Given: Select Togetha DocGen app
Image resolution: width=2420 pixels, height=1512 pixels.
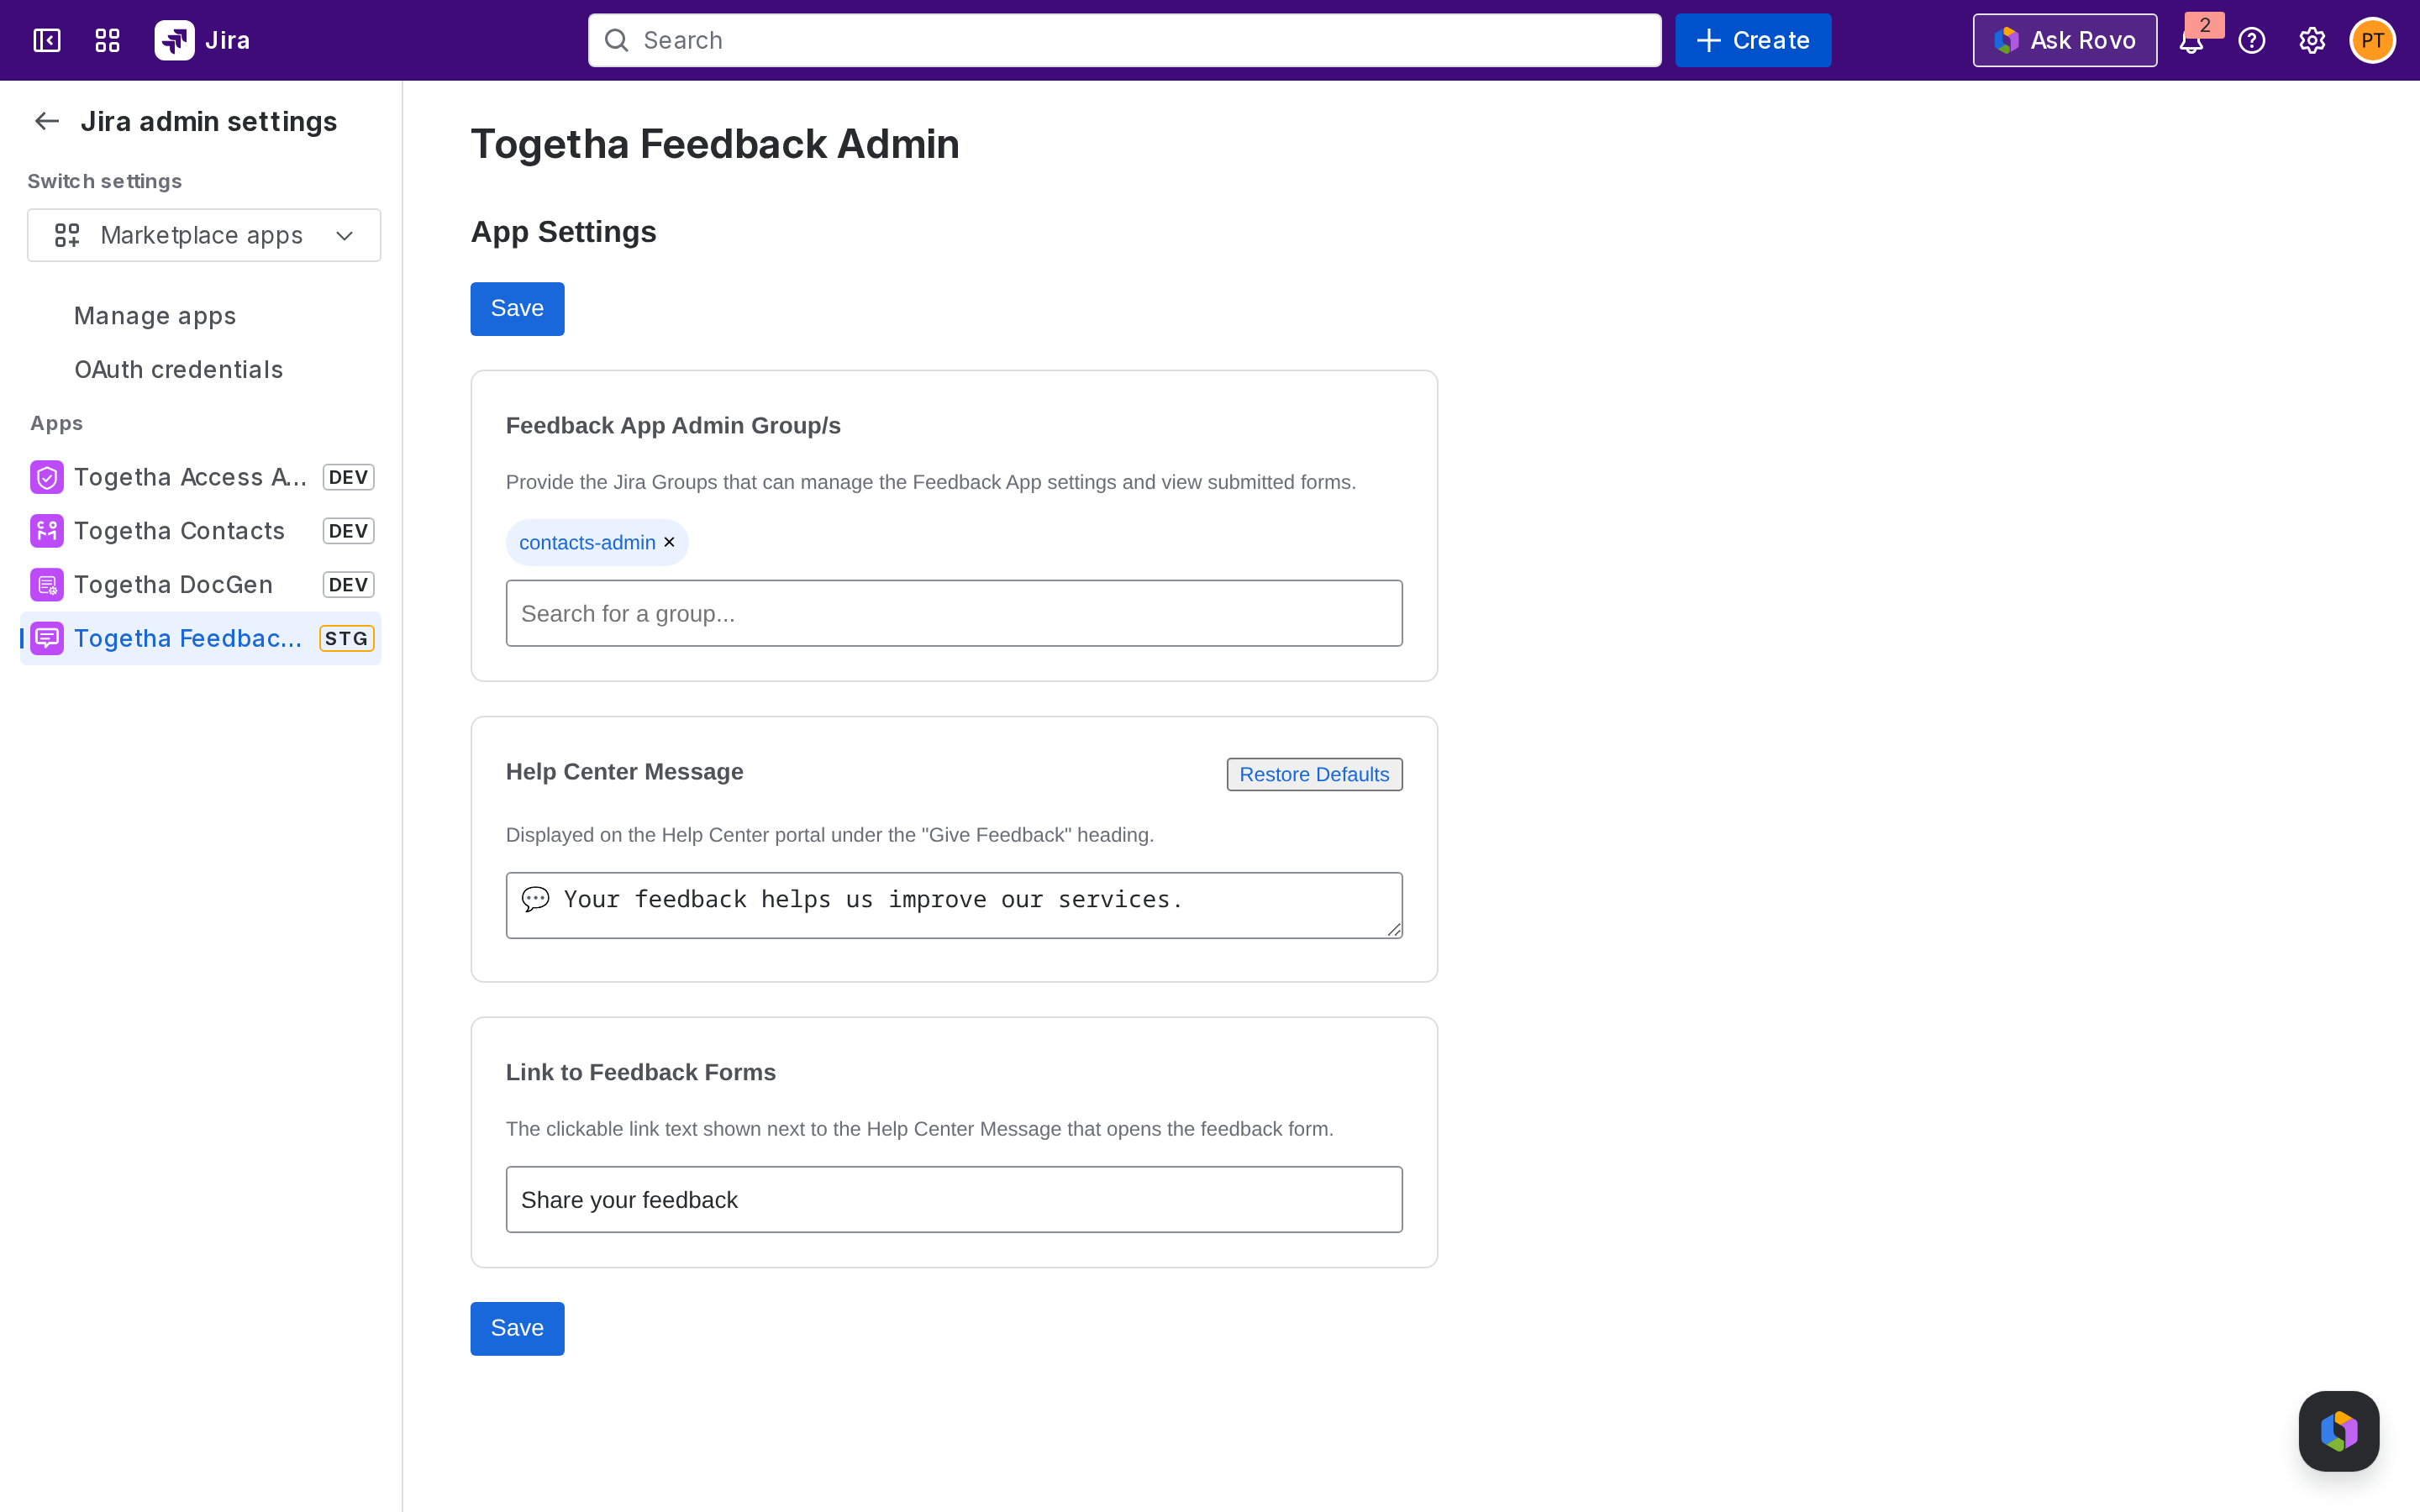Looking at the screenshot, I should [201, 585].
